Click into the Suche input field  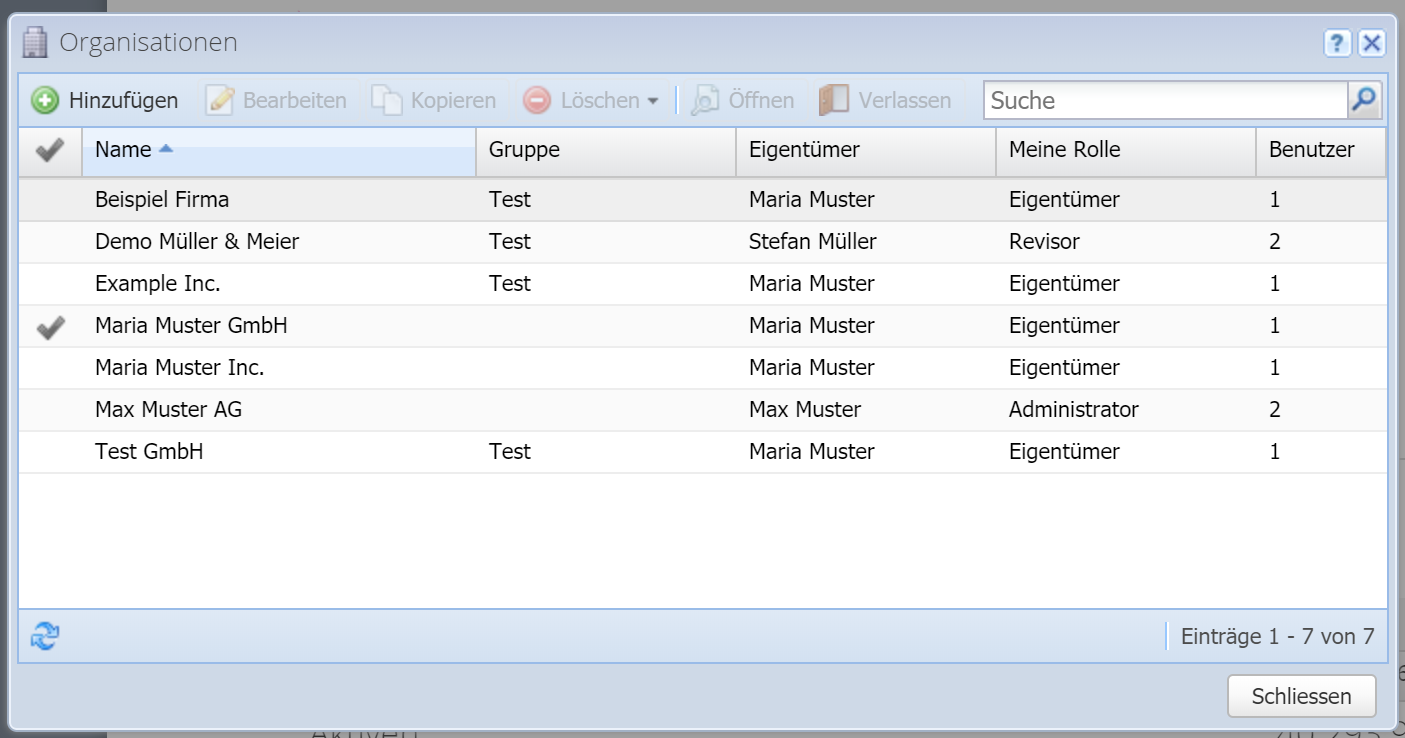(x=1165, y=100)
